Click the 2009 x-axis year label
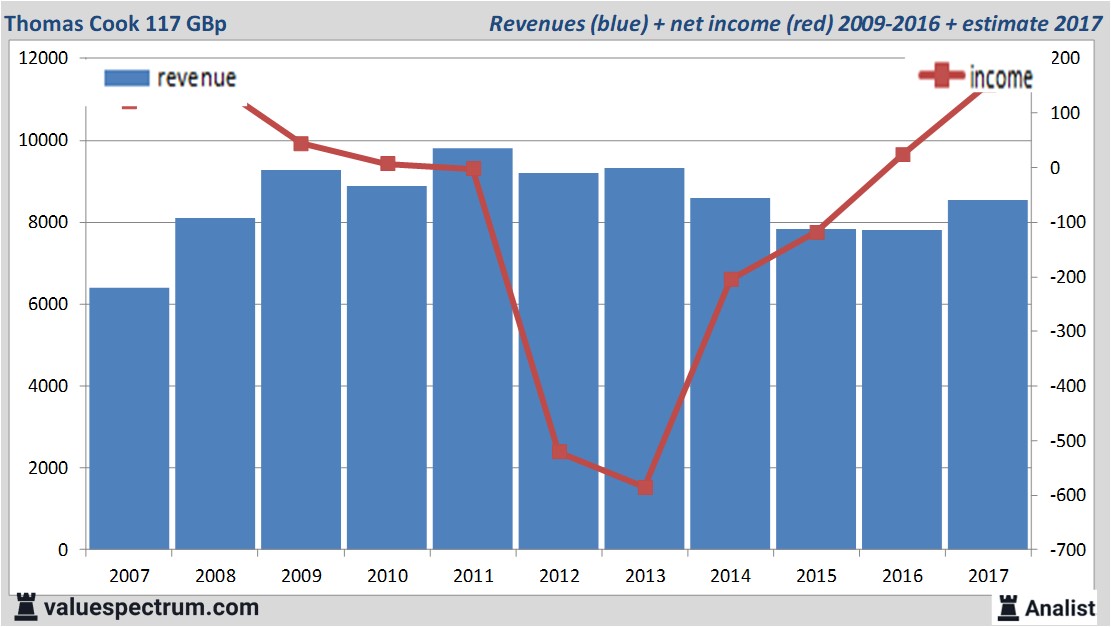 [x=301, y=575]
